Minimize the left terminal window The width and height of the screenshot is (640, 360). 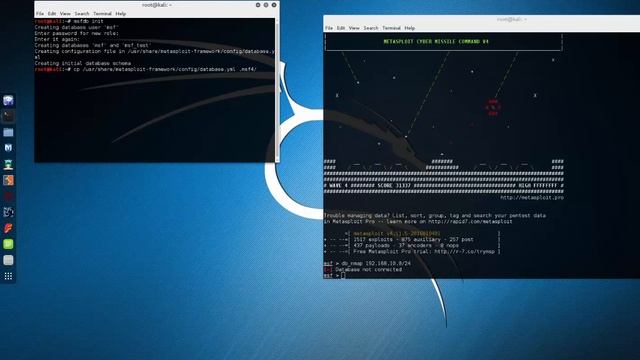(258, 5)
